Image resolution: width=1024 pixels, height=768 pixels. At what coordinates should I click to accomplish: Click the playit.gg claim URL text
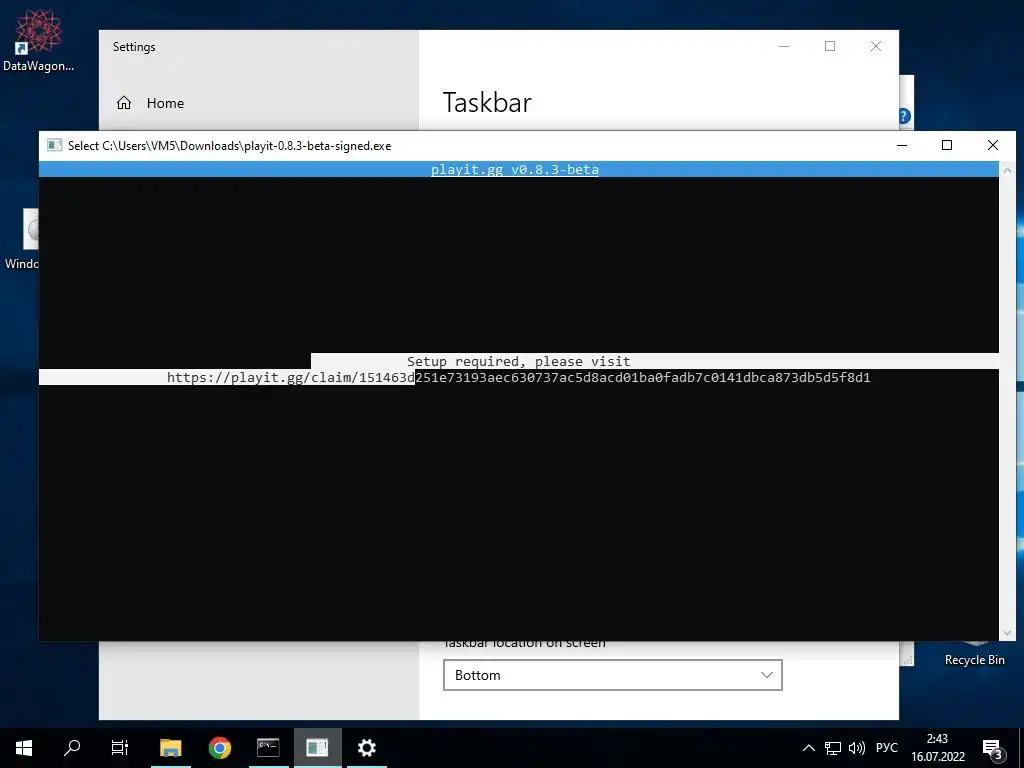pyautogui.click(x=519, y=377)
